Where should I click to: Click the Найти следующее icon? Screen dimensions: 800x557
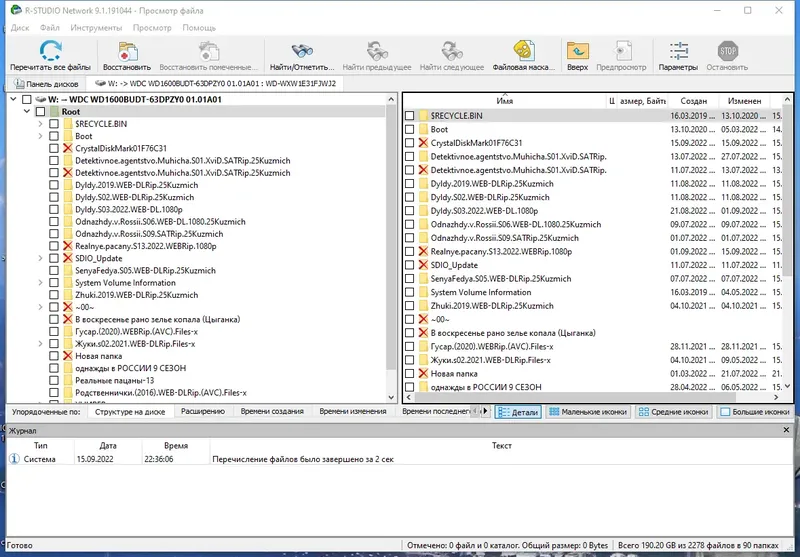pos(452,51)
